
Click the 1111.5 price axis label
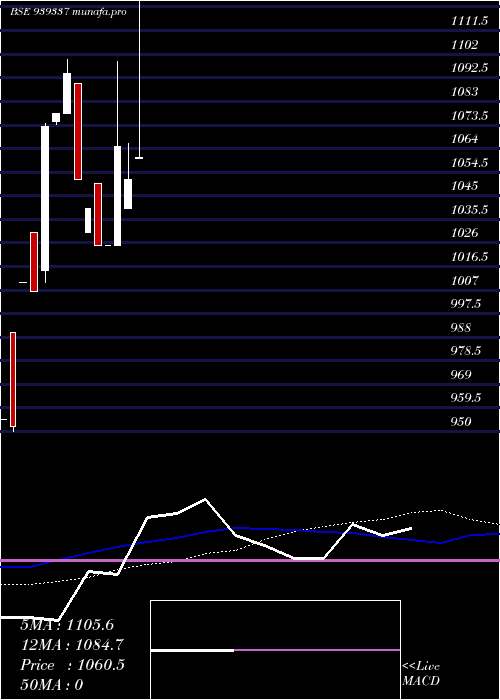(469, 21)
